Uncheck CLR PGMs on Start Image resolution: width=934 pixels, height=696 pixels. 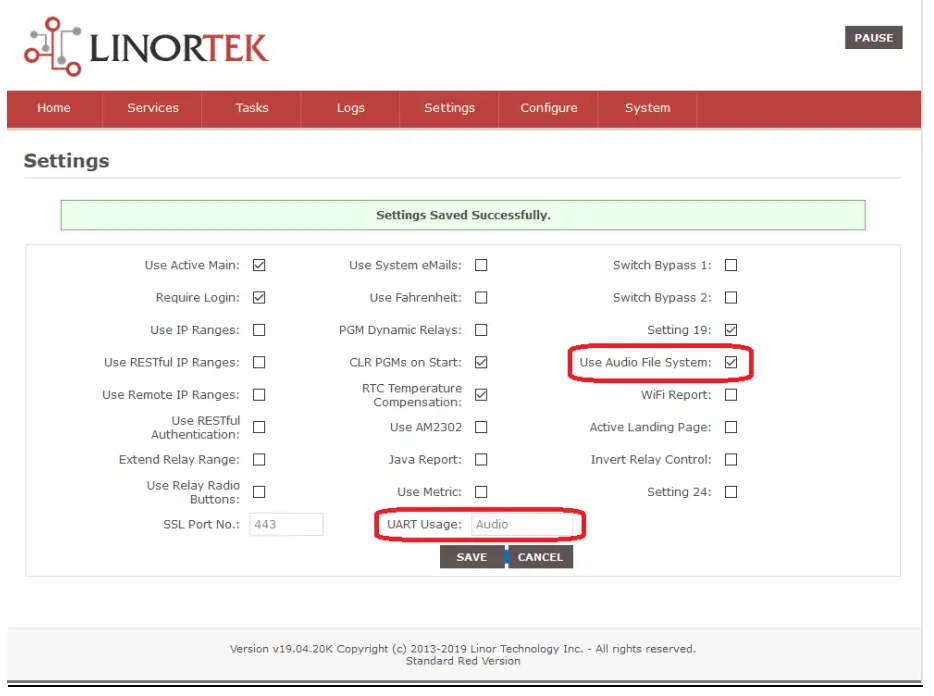coord(481,362)
